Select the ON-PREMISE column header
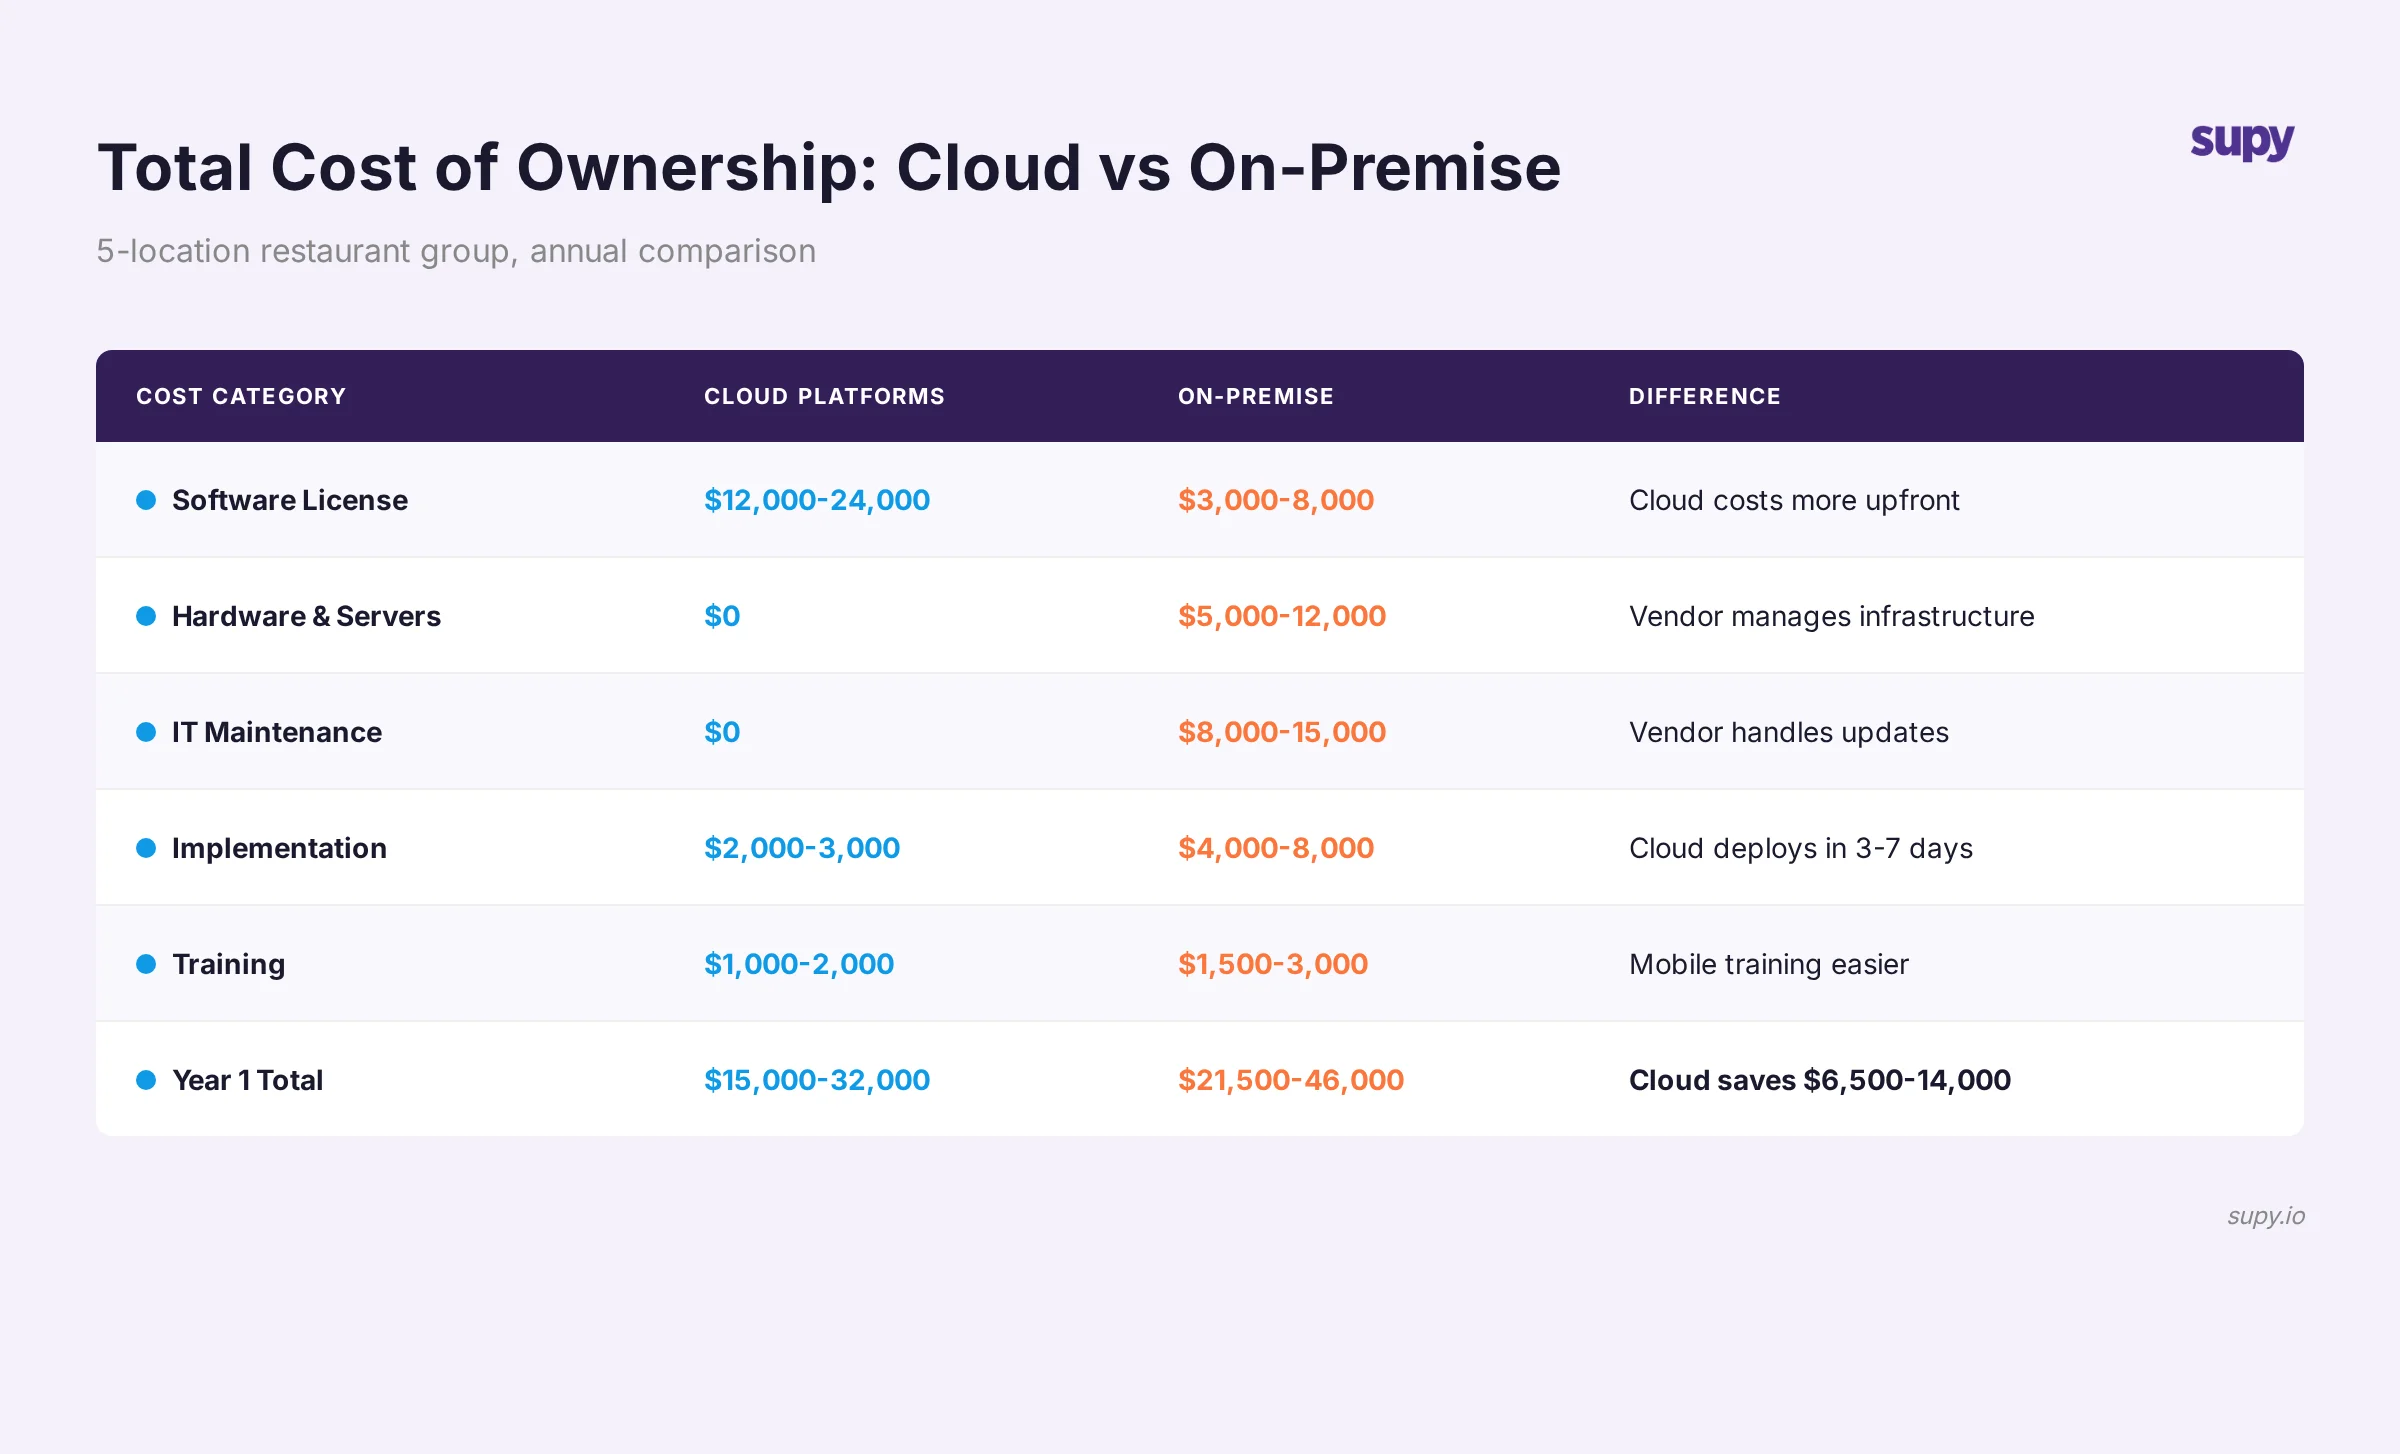 coord(1255,396)
